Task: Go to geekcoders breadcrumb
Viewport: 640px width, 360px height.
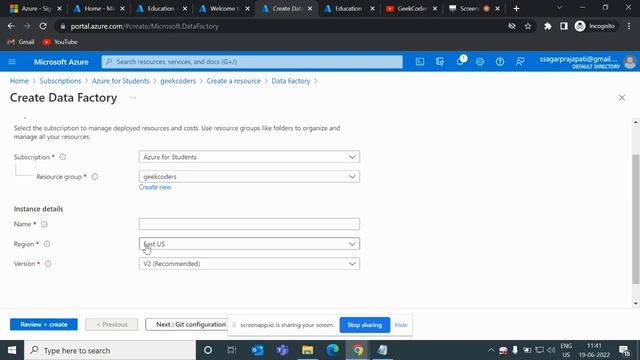Action: coord(178,81)
